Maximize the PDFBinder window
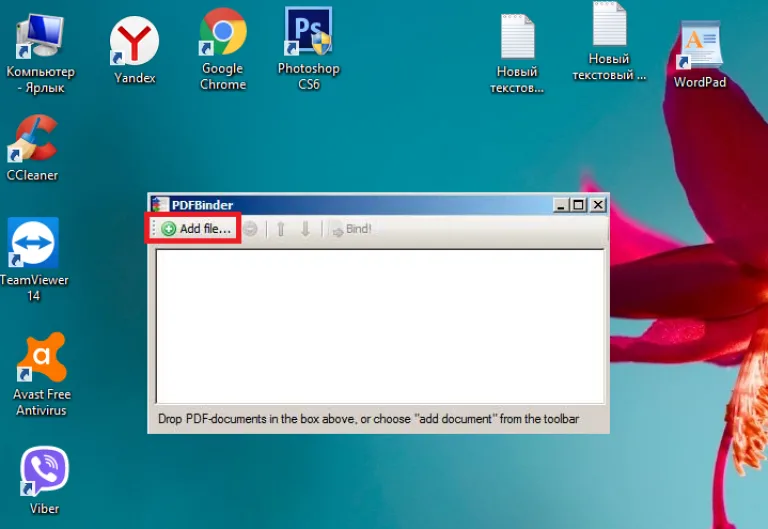Screen dimensions: 768x529 [x=578, y=205]
